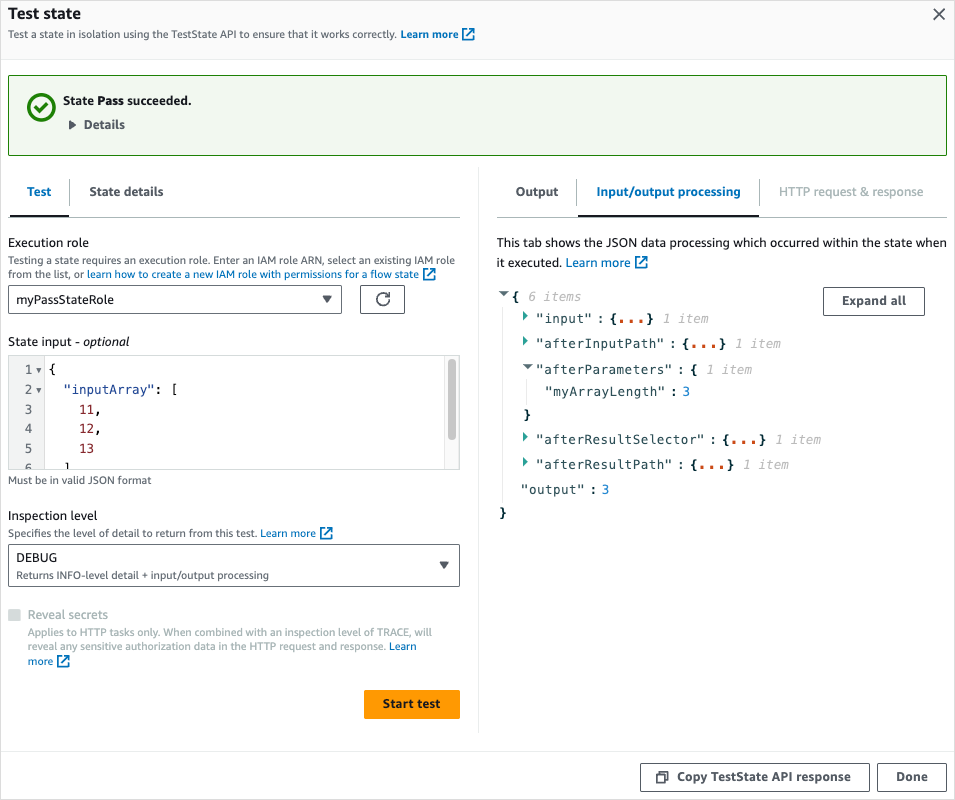Click the State input editor scrollbar
The height and width of the screenshot is (800, 955).
[x=452, y=400]
